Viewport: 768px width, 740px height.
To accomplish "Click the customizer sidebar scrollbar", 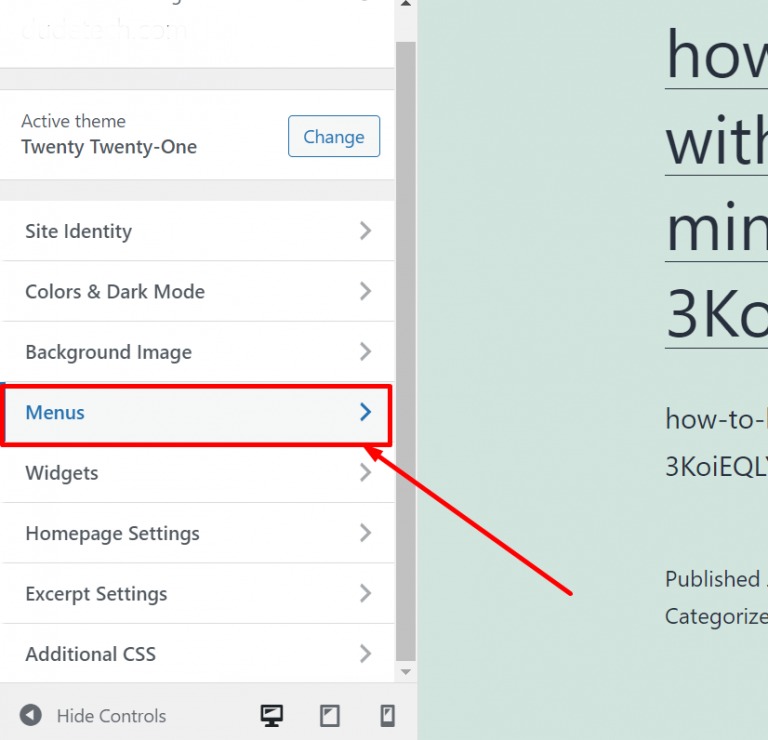I will tap(406, 350).
